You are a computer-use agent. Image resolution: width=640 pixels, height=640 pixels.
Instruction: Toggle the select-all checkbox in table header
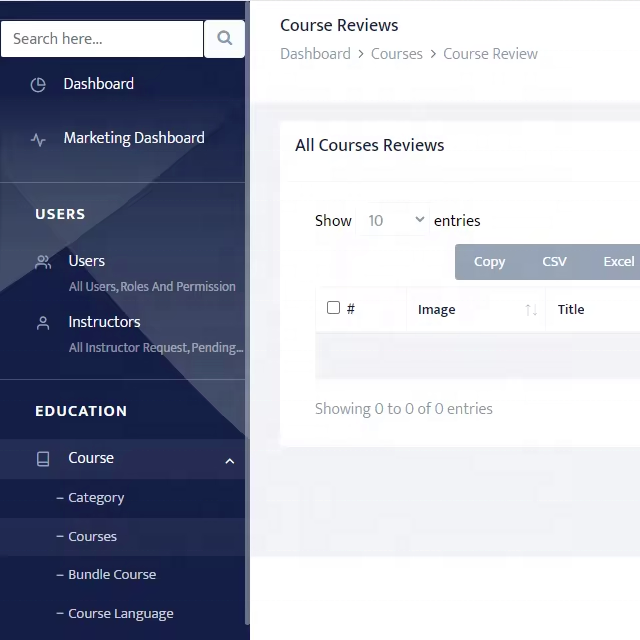point(334,308)
